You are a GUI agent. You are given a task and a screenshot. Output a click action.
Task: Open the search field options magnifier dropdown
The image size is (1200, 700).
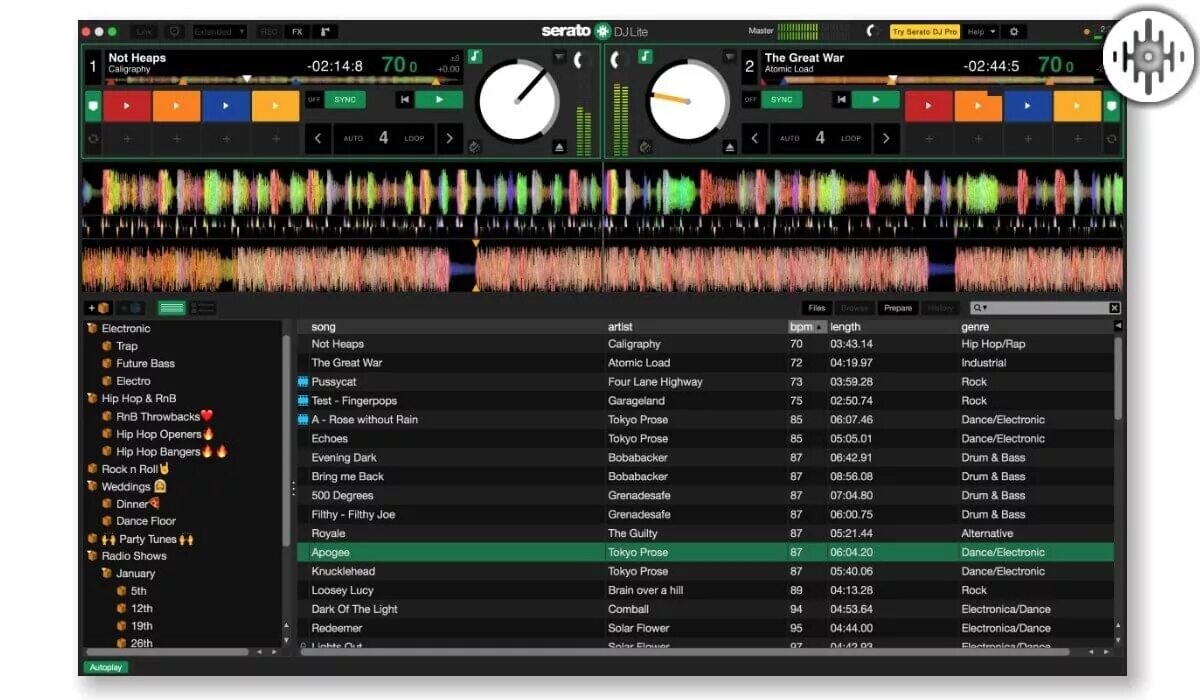tap(981, 308)
